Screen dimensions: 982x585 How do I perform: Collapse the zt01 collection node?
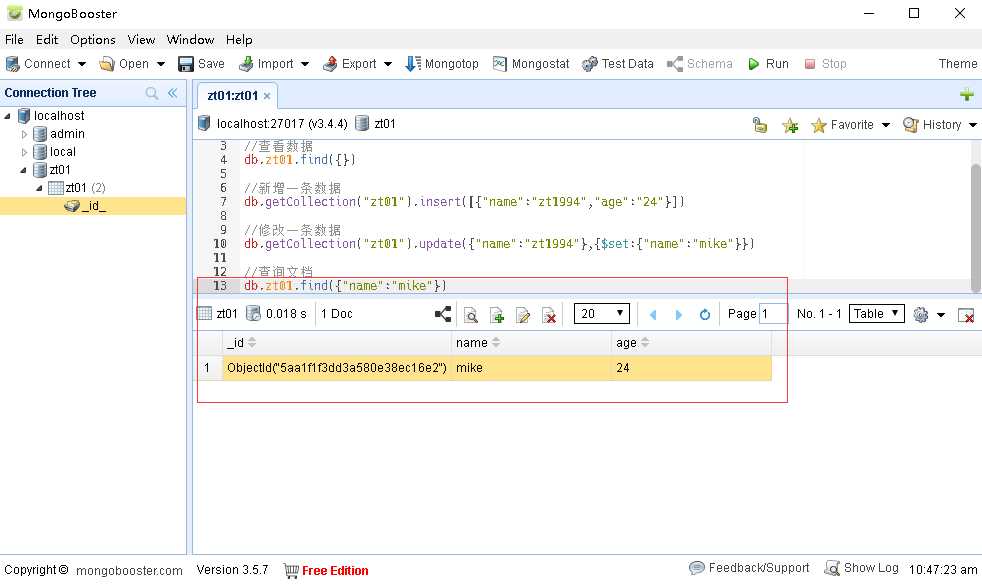(39, 188)
